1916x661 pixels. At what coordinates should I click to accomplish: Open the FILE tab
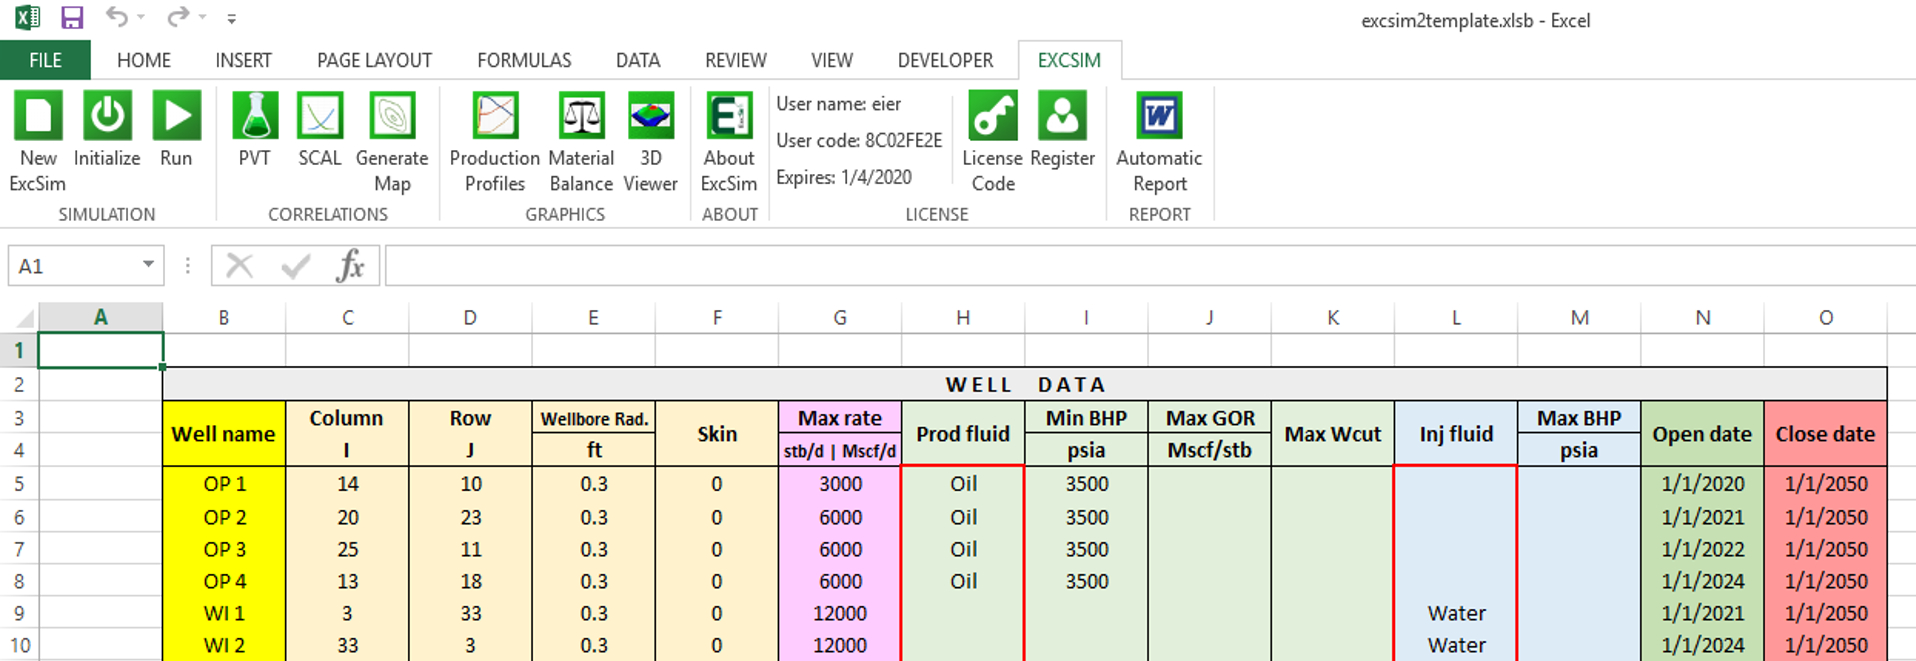(x=45, y=60)
